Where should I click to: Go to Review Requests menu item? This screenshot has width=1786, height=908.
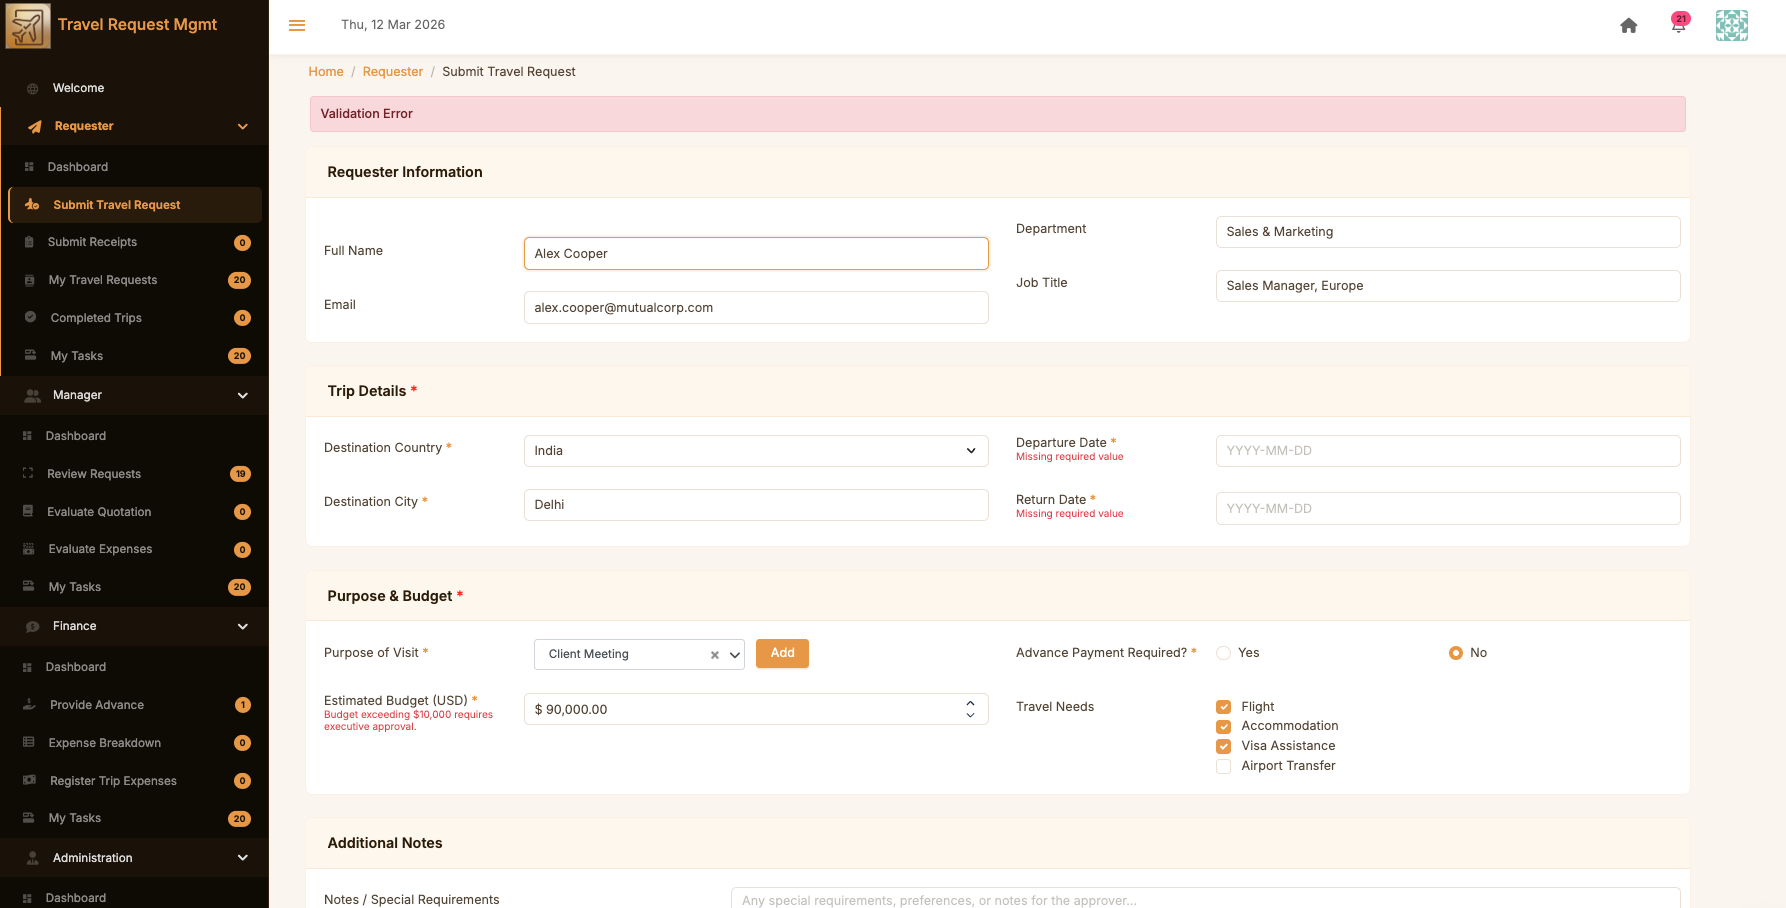click(94, 474)
